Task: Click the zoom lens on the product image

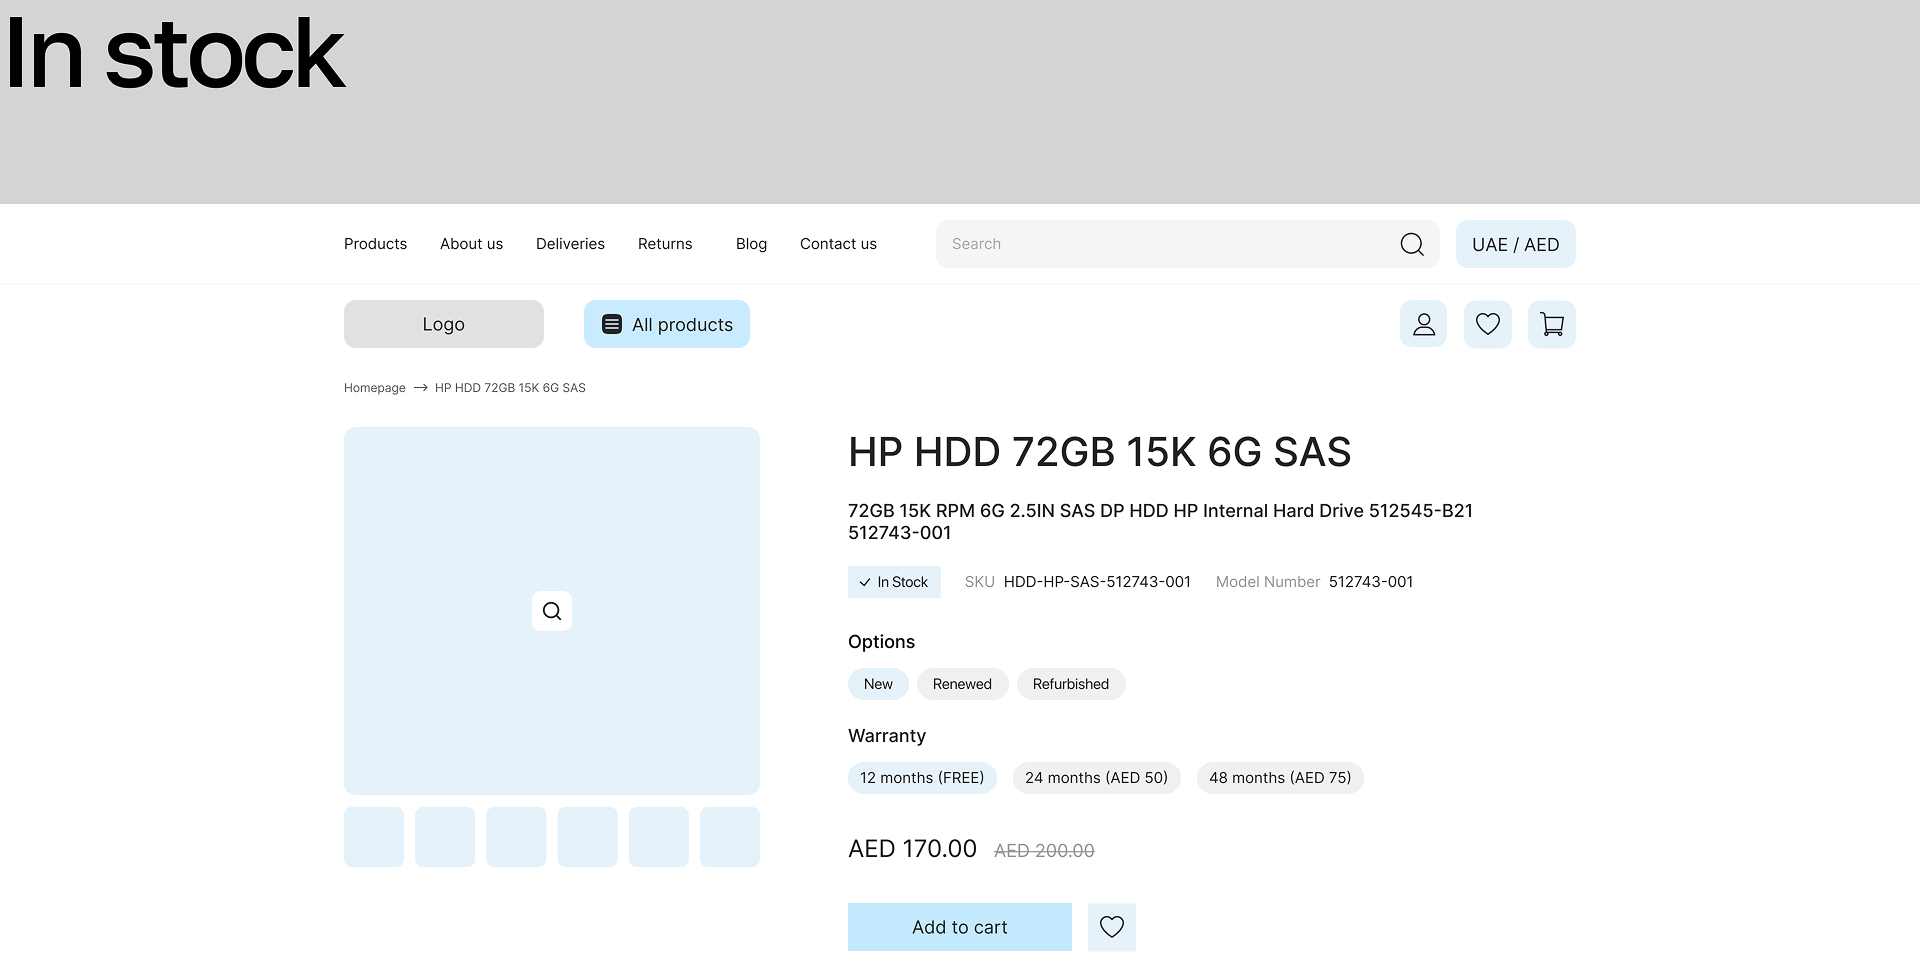Action: [x=551, y=610]
